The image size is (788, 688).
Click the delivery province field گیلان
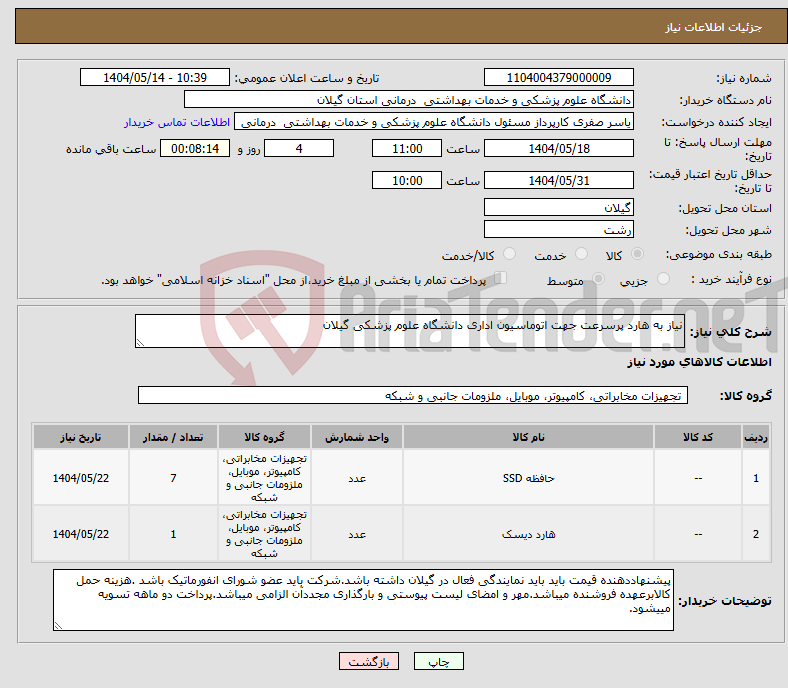(x=558, y=207)
